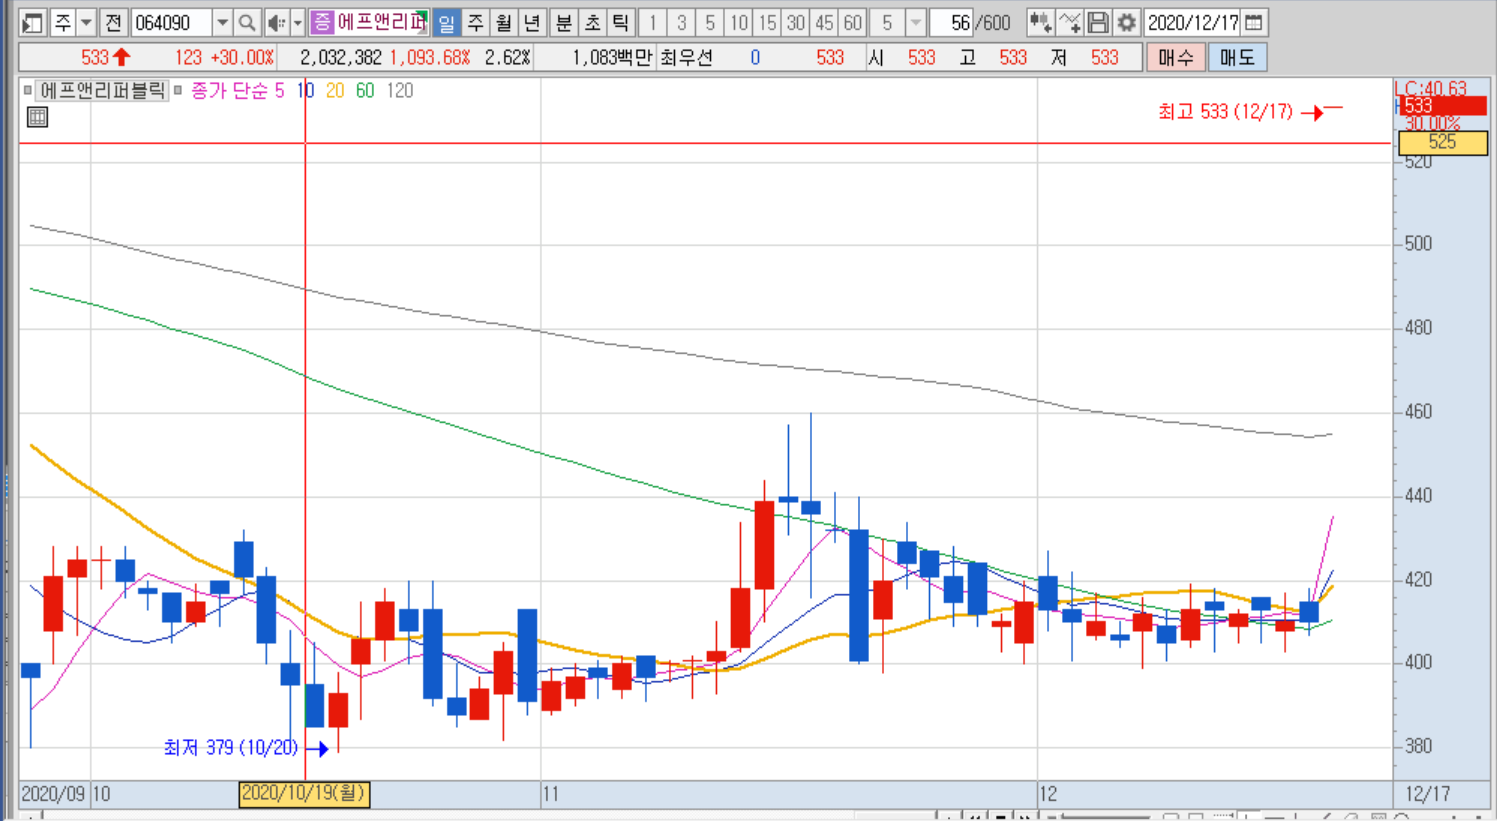The height and width of the screenshot is (821, 1497).
Task: Switch to 분 minute chart period
Action: 564,22
